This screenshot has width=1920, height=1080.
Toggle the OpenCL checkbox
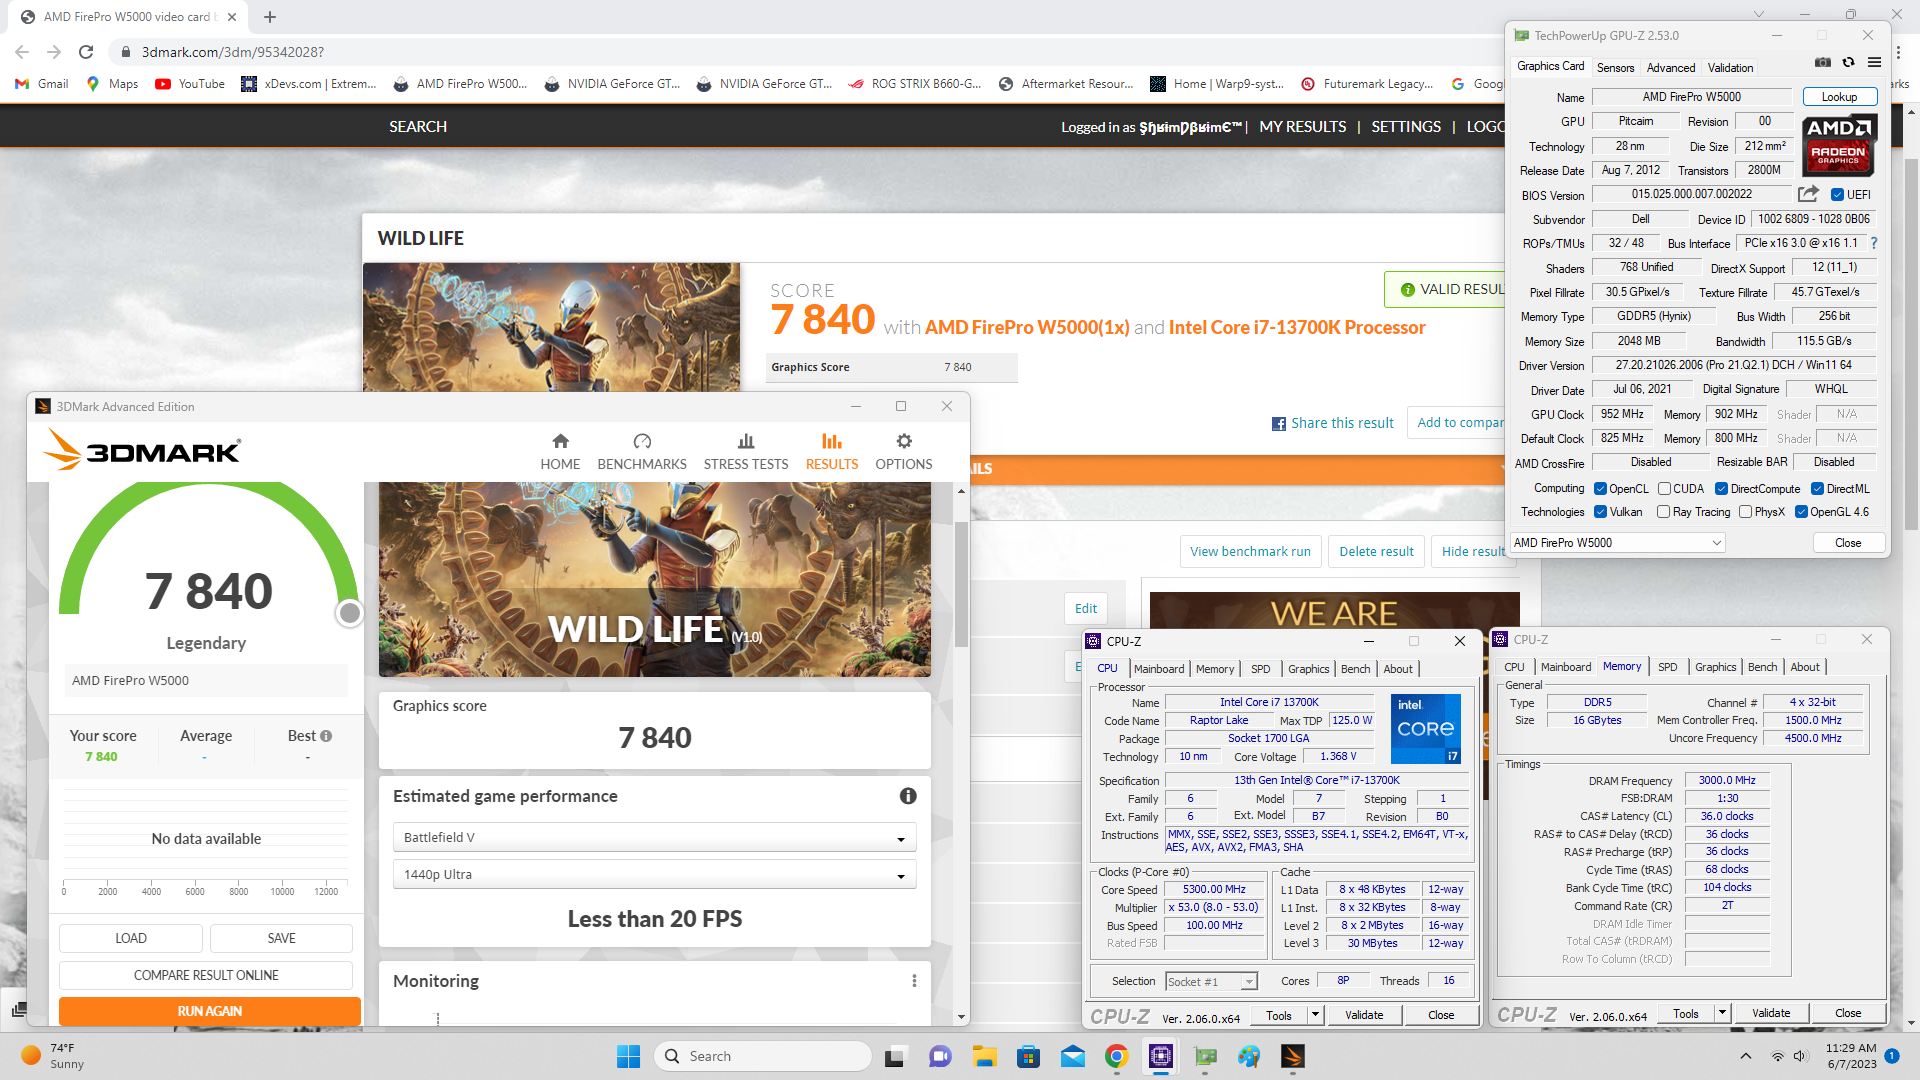click(x=1600, y=489)
